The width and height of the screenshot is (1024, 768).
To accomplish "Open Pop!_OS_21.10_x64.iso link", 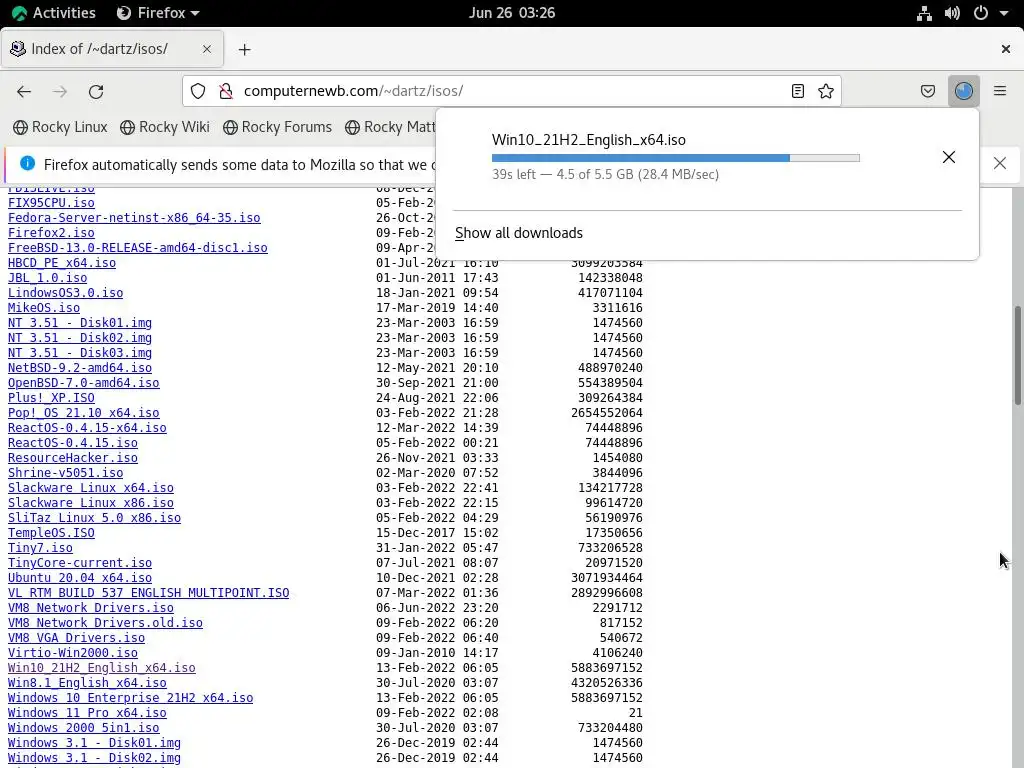I will [84, 413].
